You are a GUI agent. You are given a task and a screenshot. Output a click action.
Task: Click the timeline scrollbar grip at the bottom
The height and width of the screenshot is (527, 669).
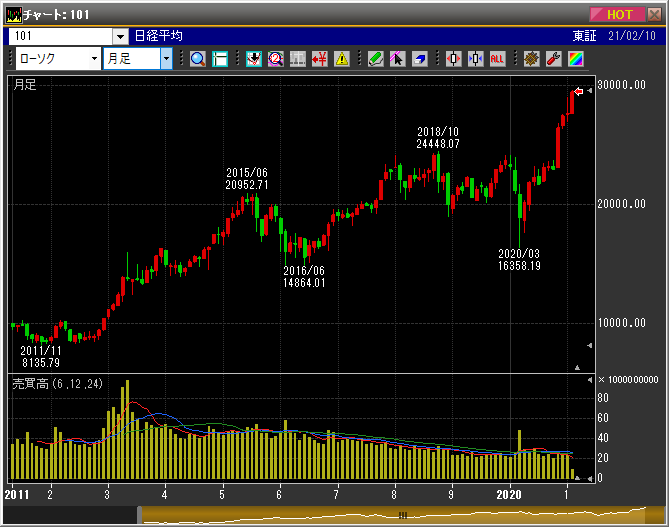point(403,515)
